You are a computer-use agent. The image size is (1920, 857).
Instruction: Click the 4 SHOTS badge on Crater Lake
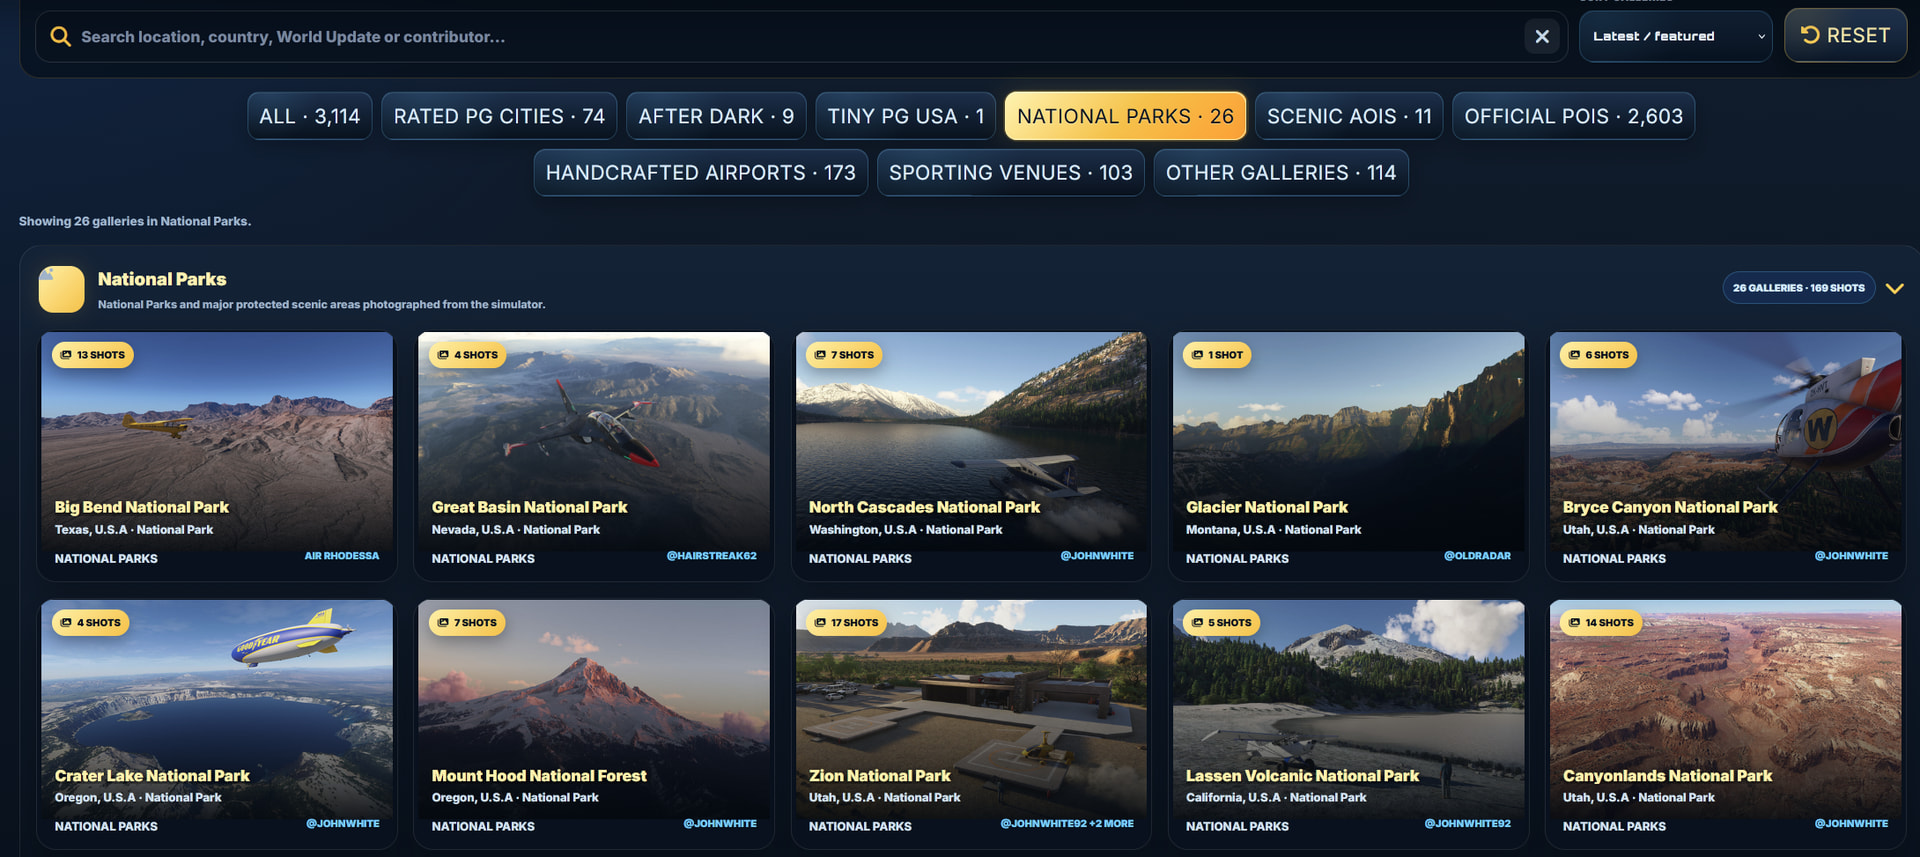click(91, 623)
